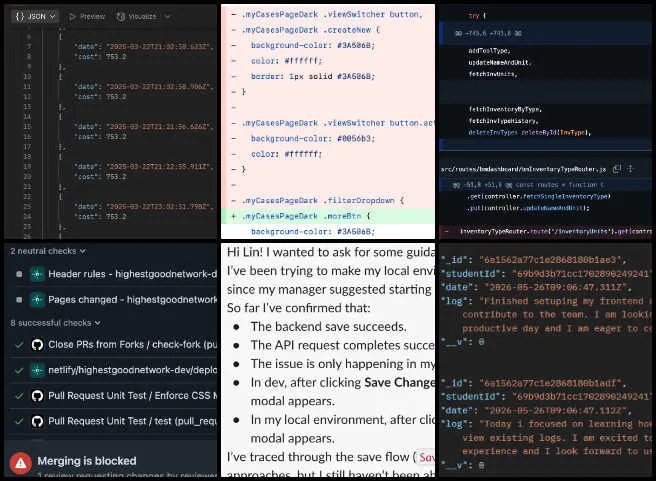
Task: Click first studentId value in JSON
Action: pyautogui.click(x=580, y=274)
